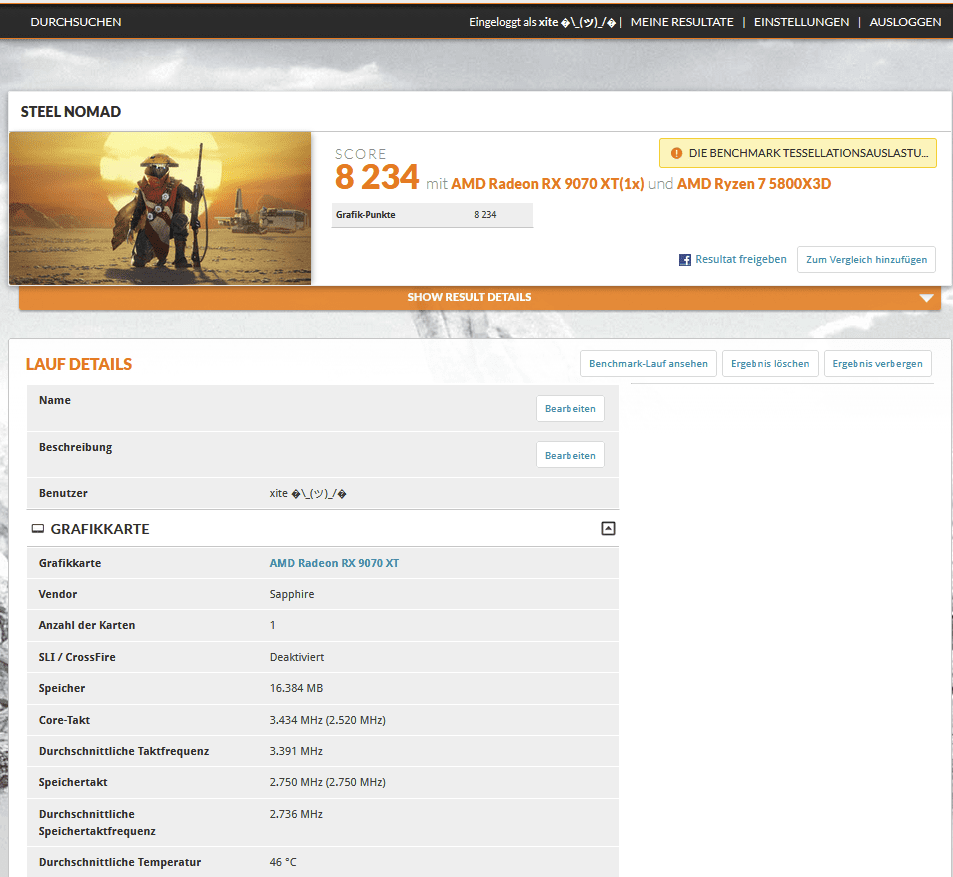Click Resultat freigeben link
Screen dimensions: 953x877
(740, 260)
